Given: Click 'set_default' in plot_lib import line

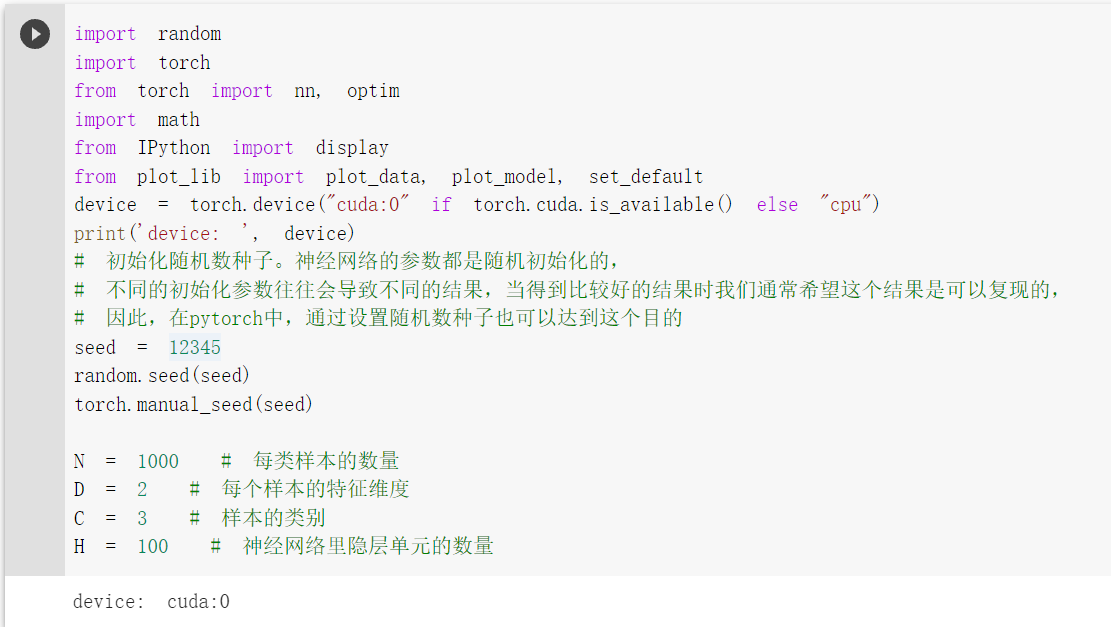Looking at the screenshot, I should (645, 176).
